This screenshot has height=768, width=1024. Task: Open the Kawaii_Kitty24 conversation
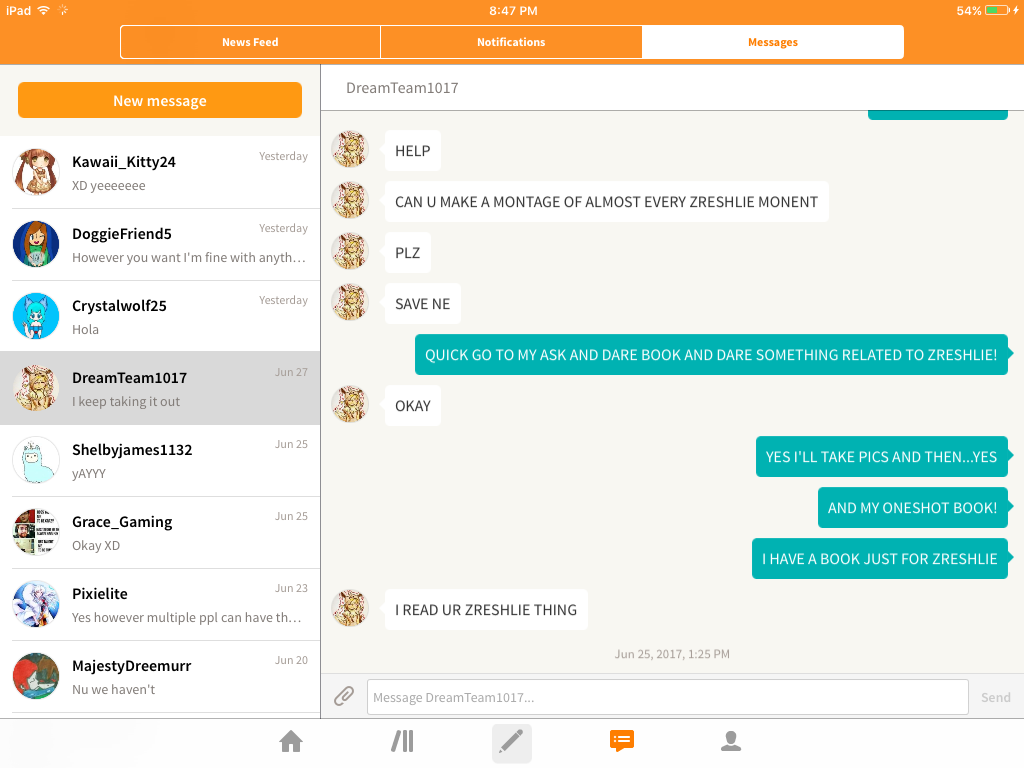pos(160,172)
